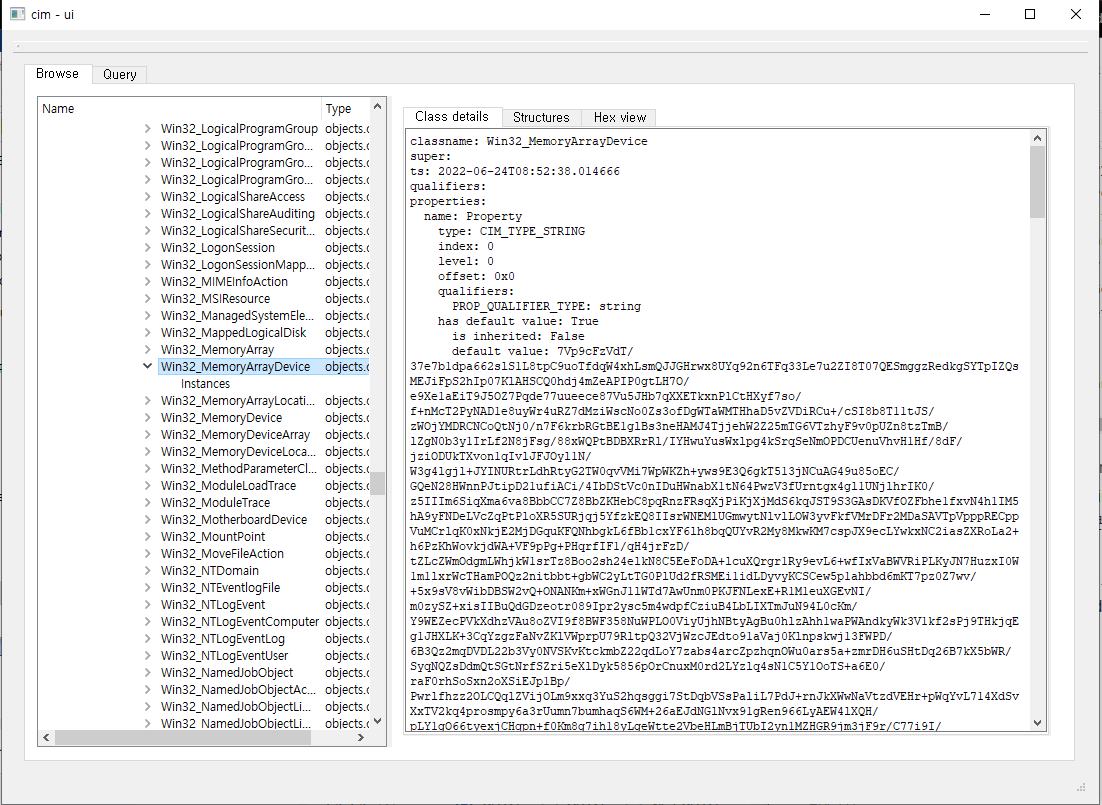Click the 'is inherited: False' line
The width and height of the screenshot is (1102, 805).
click(518, 336)
